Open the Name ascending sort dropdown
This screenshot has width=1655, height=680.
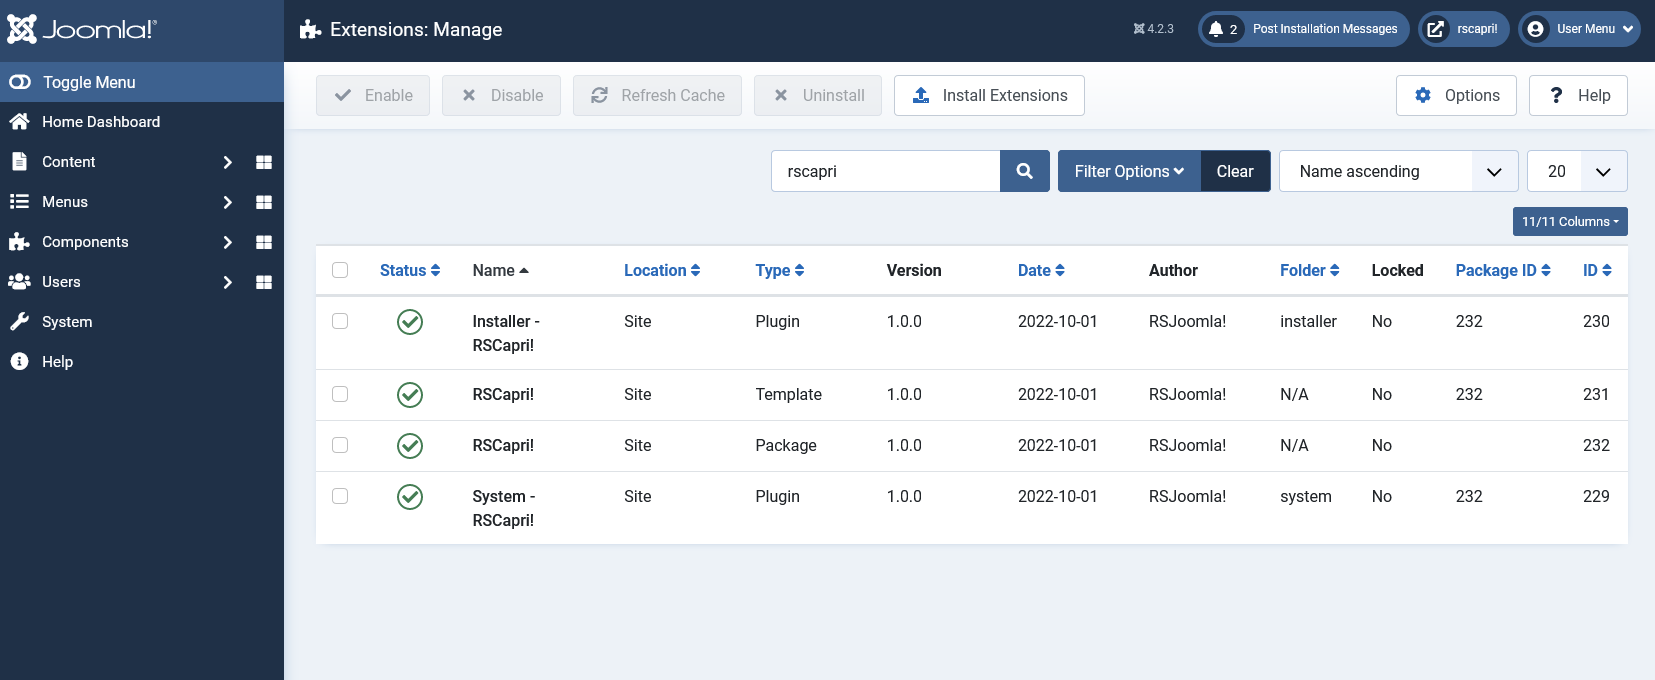1399,171
